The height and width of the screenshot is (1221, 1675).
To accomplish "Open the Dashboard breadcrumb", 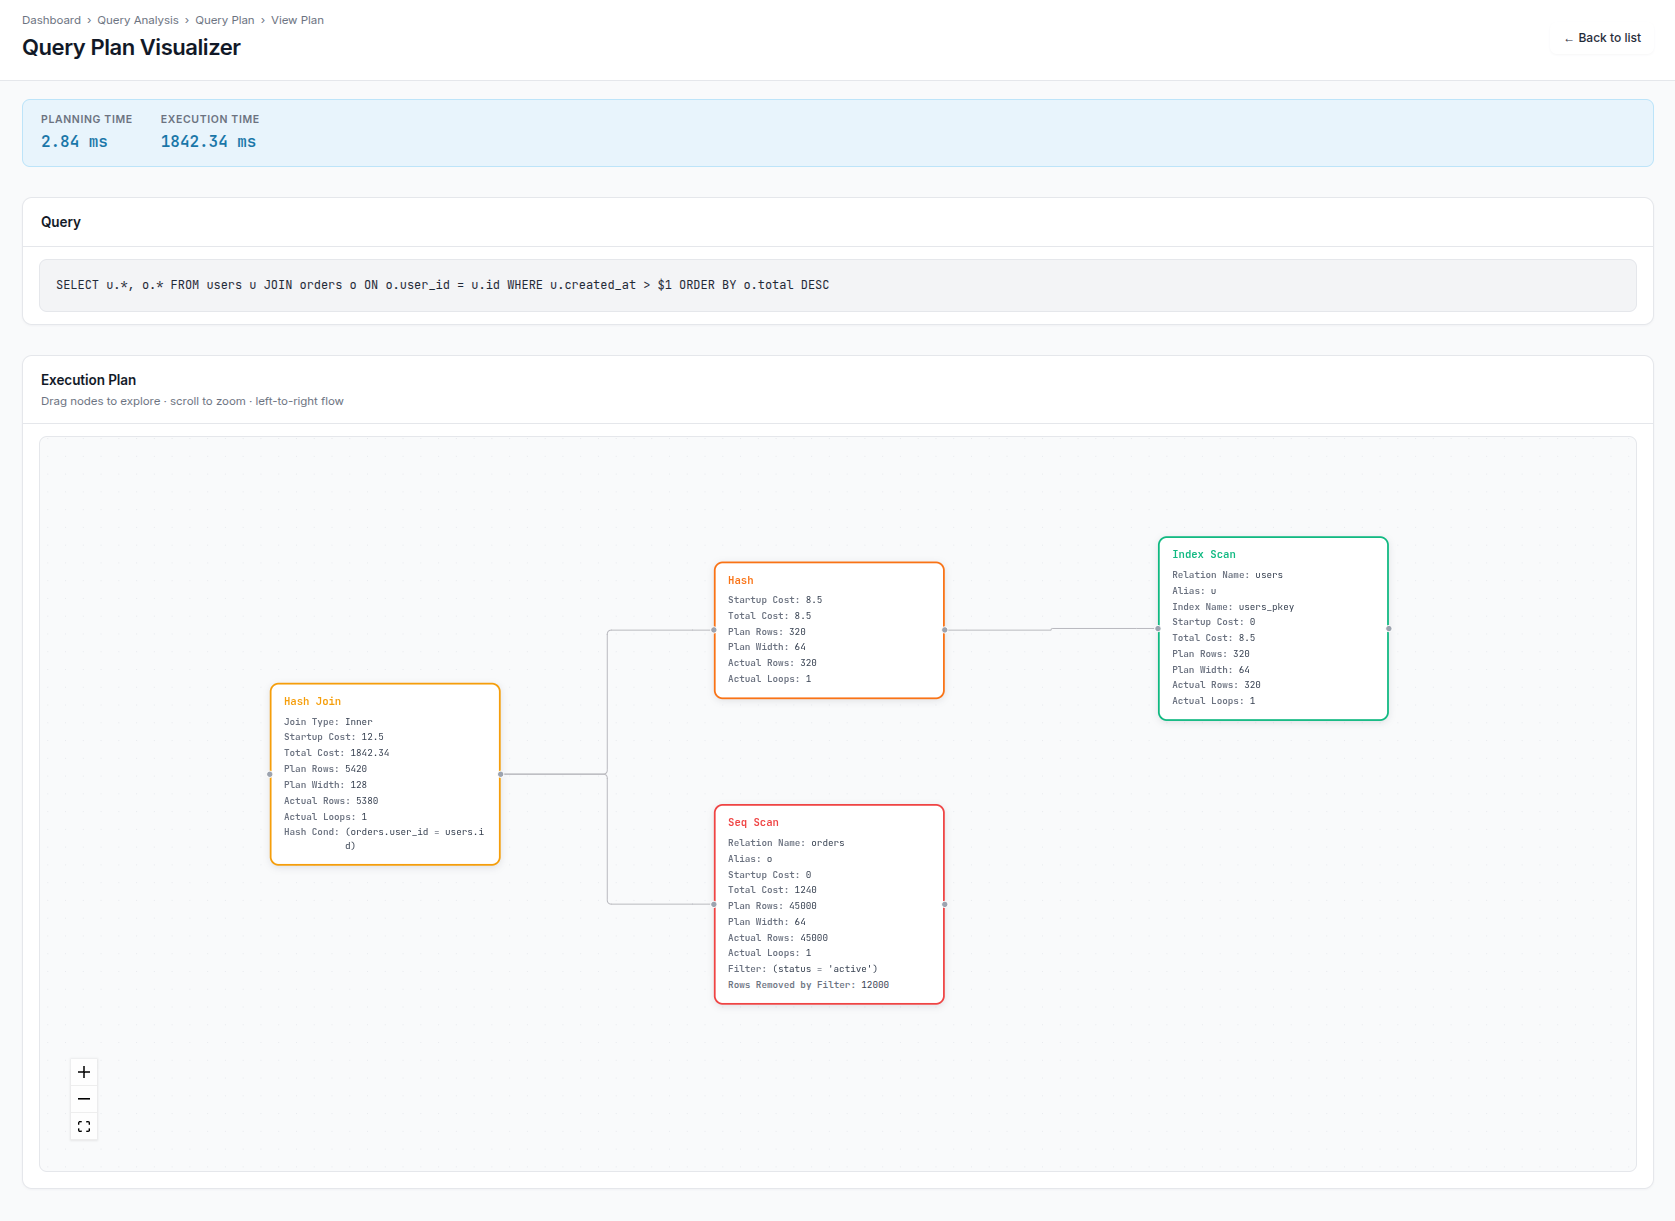I will [51, 20].
